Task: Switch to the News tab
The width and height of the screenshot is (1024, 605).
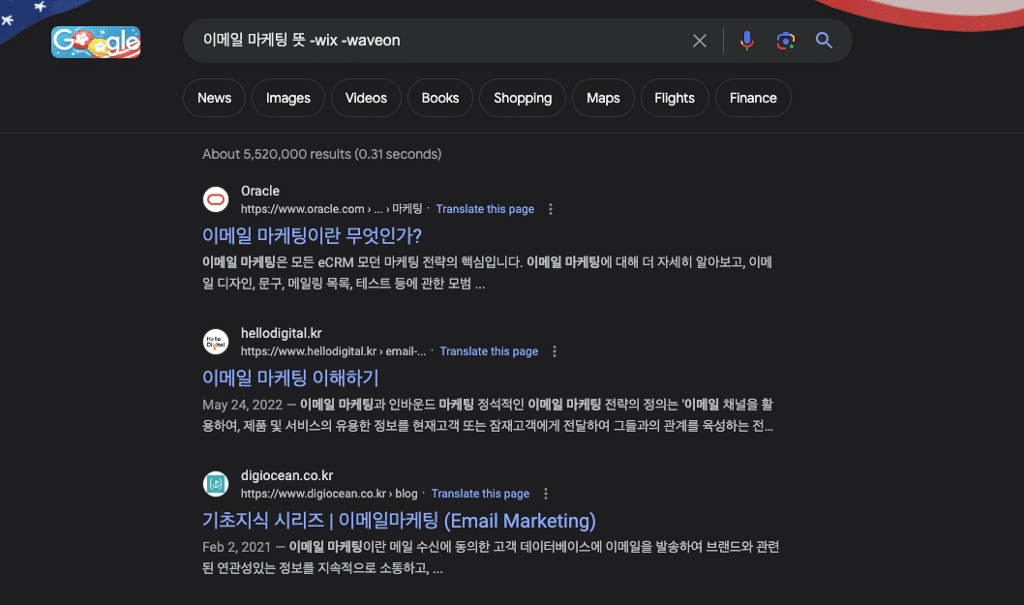Action: tap(214, 98)
